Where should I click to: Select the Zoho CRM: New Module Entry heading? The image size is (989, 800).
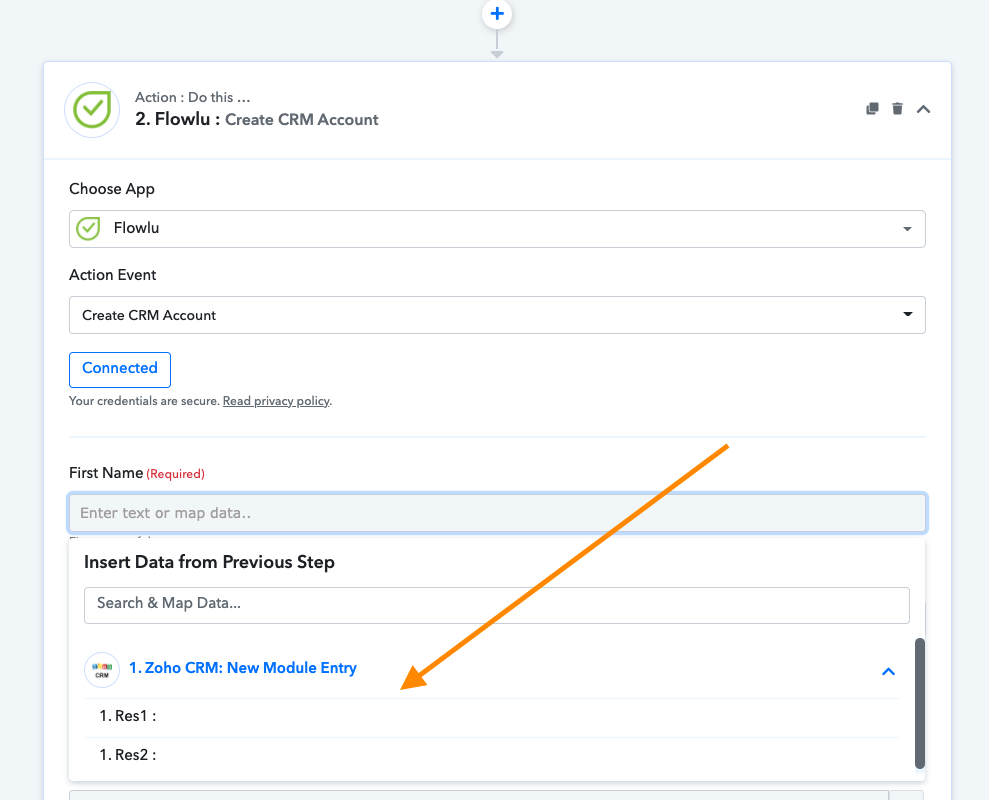tap(243, 668)
